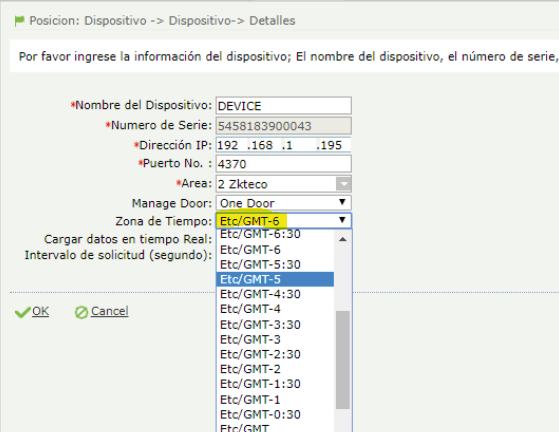Select the Etc/GMT-0:30 entry
The height and width of the screenshot is (432, 559).
(275, 415)
